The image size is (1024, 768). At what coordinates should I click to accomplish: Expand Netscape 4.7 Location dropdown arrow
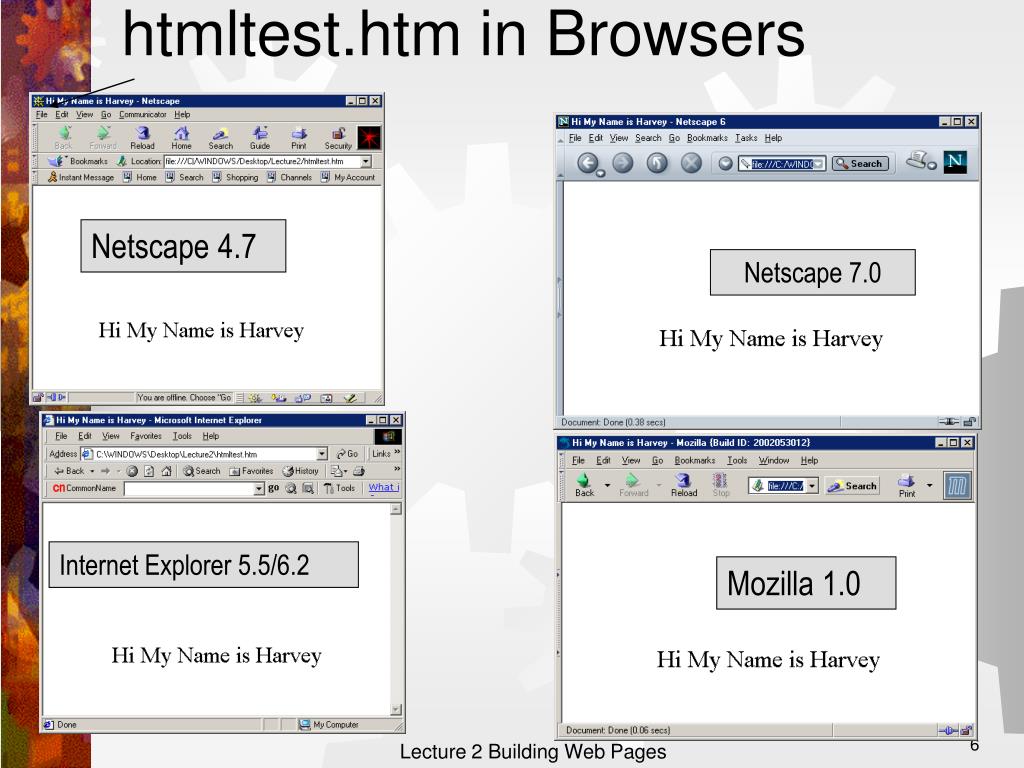pos(366,161)
